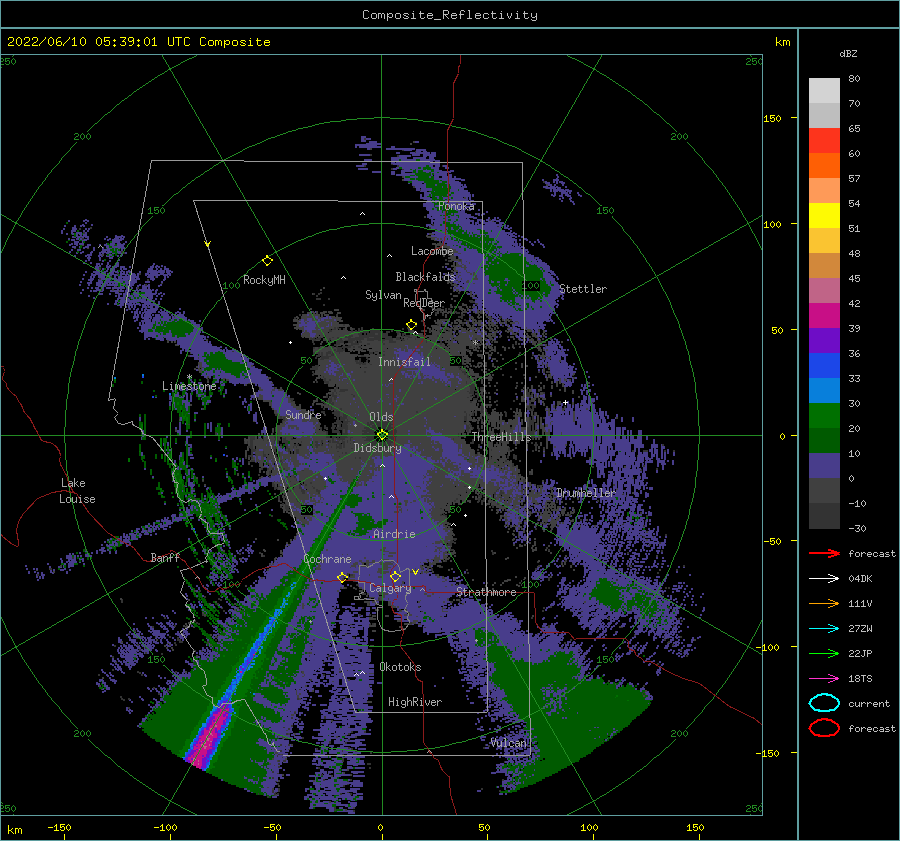Select the yellow 54 dBZ swatch
Viewport: 900px width, 841px height.
click(824, 215)
